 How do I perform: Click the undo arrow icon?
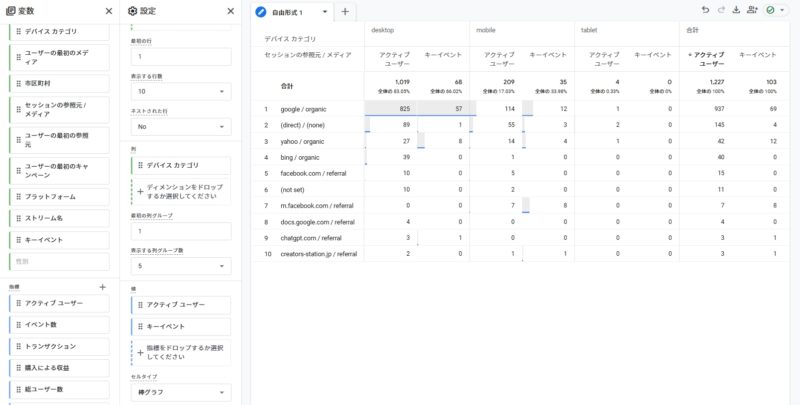(707, 11)
